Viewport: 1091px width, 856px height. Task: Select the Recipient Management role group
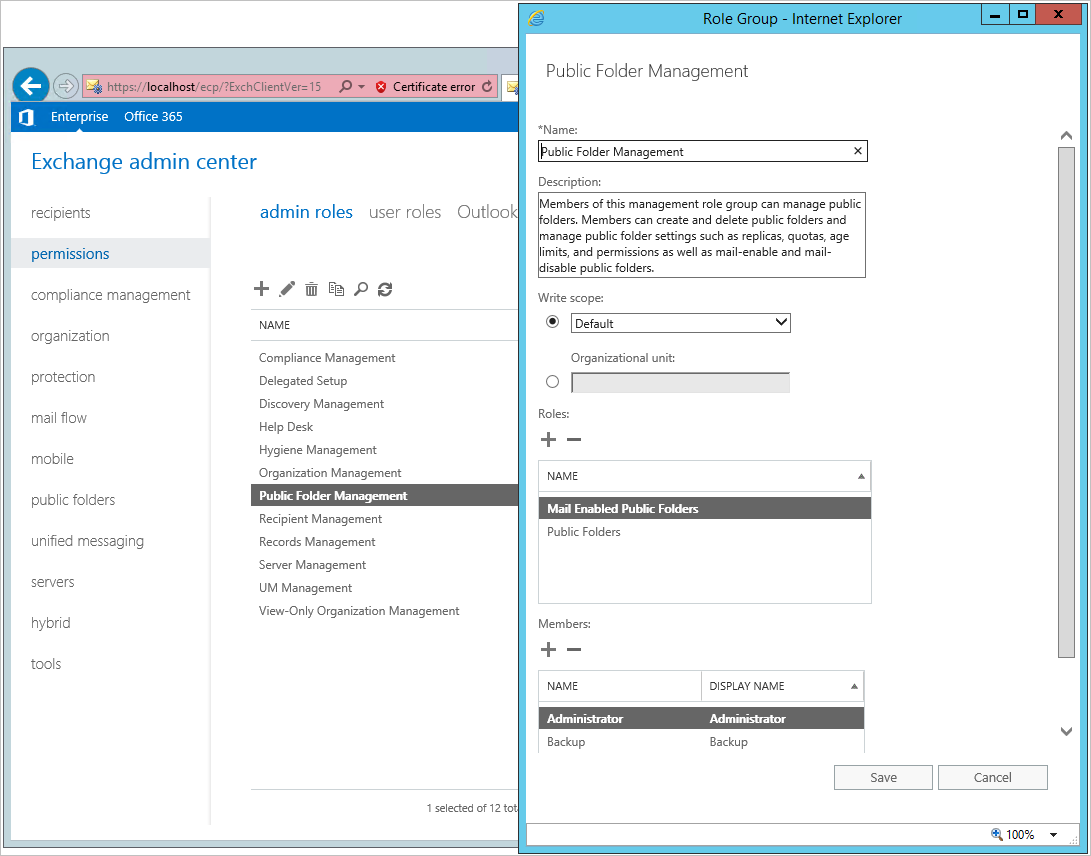(x=320, y=518)
